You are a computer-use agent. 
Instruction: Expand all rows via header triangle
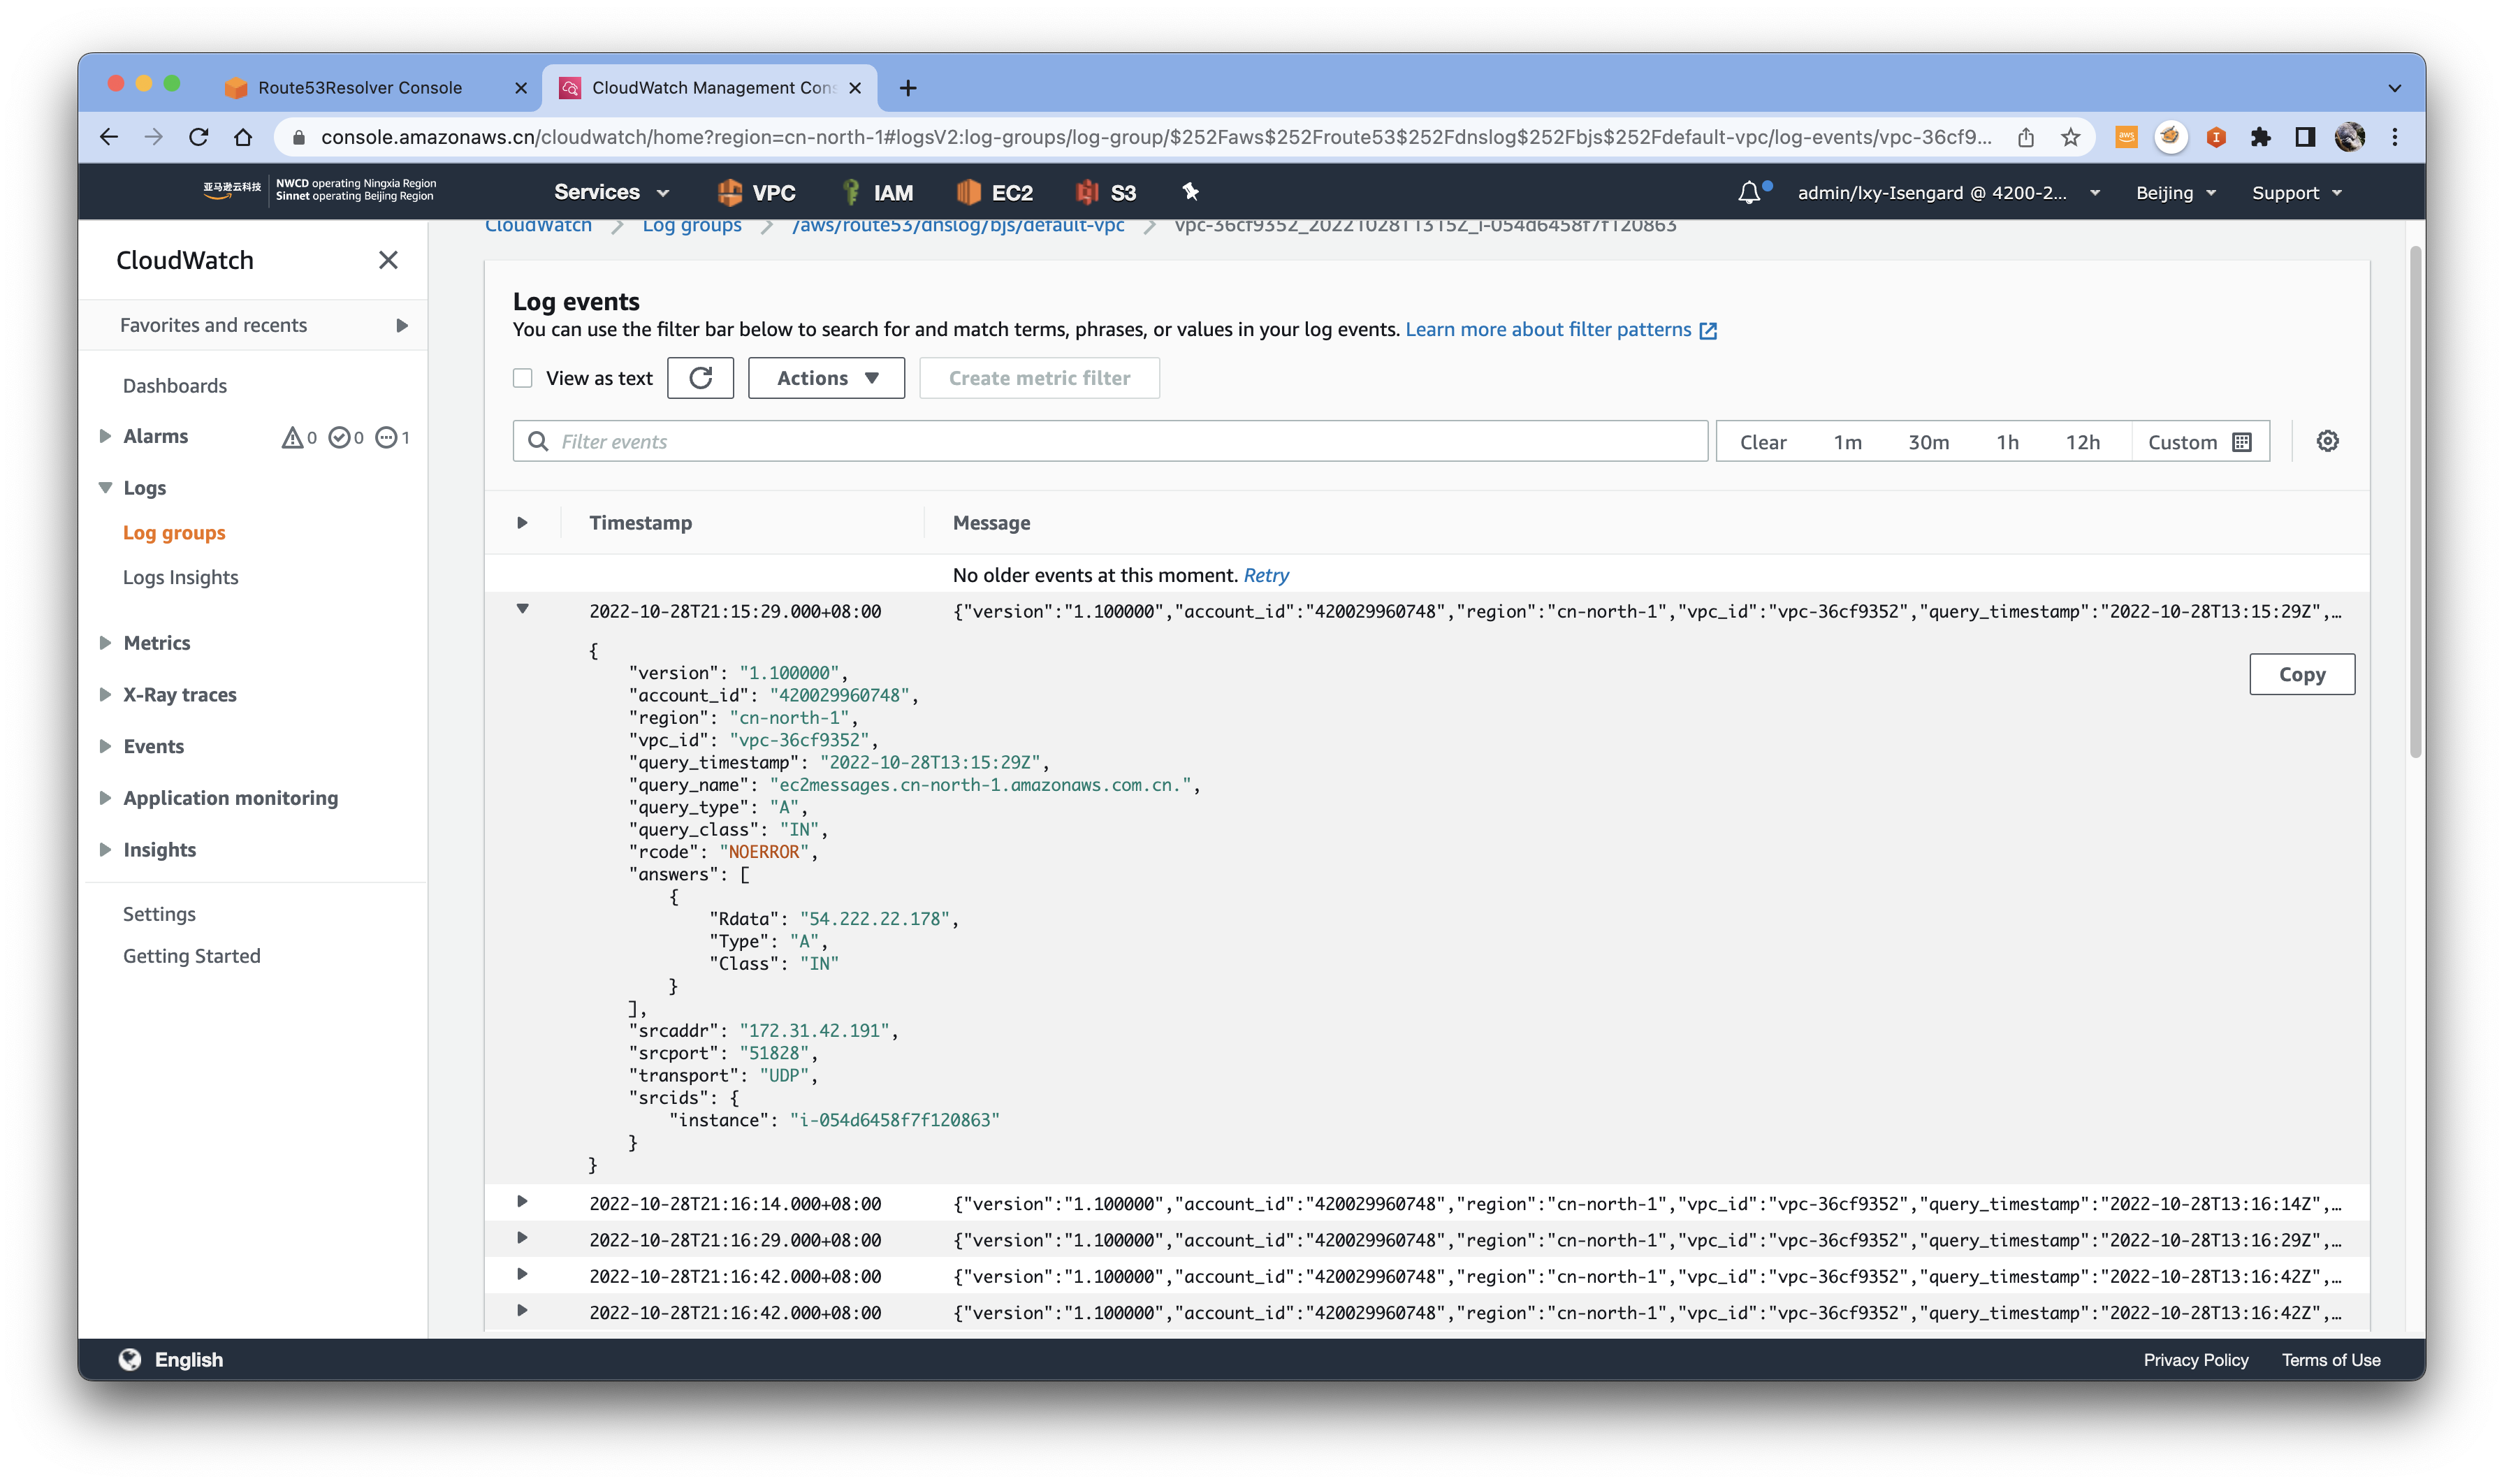pyautogui.click(x=522, y=522)
